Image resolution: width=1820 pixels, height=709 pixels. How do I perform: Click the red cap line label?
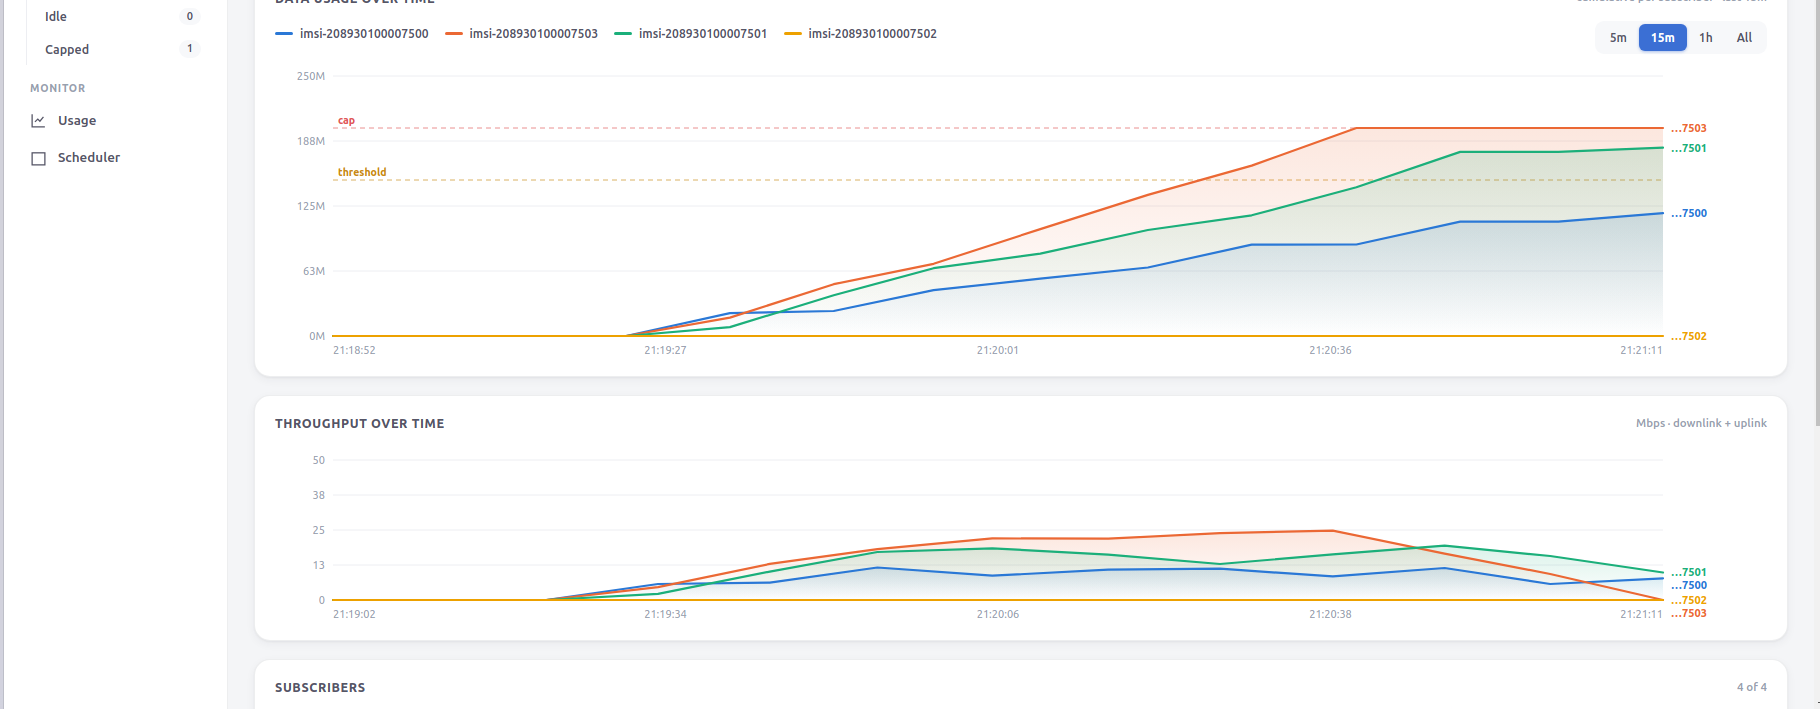pyautogui.click(x=346, y=120)
